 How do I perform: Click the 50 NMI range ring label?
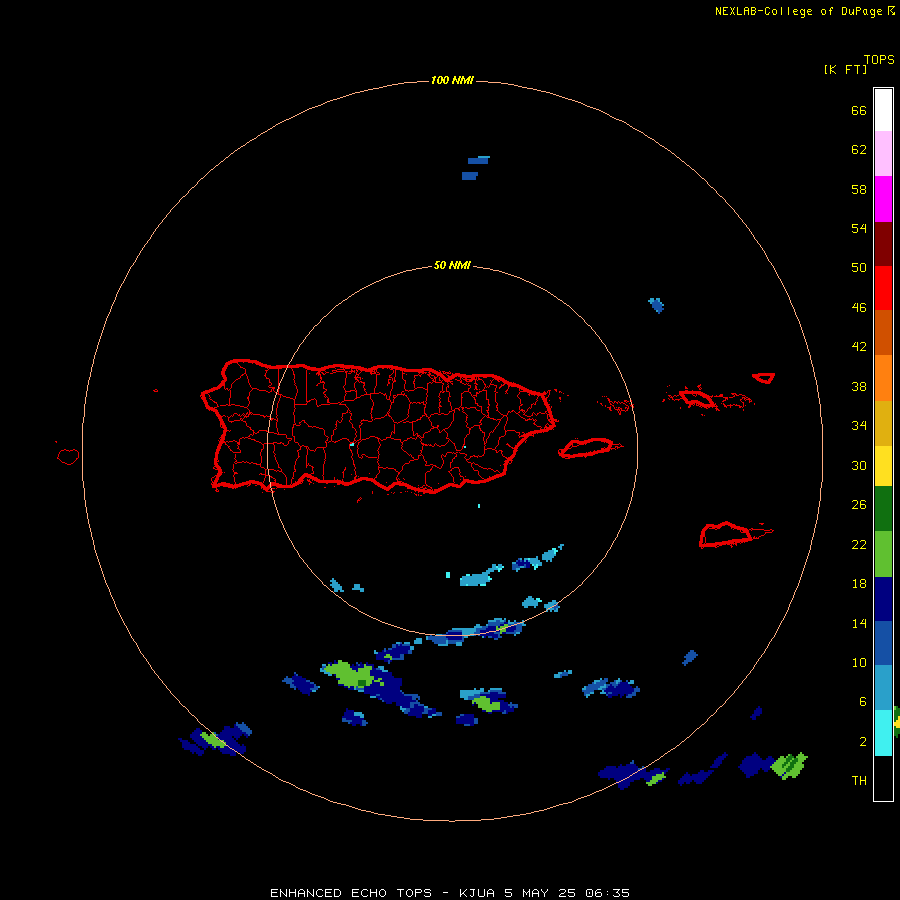pos(452,265)
